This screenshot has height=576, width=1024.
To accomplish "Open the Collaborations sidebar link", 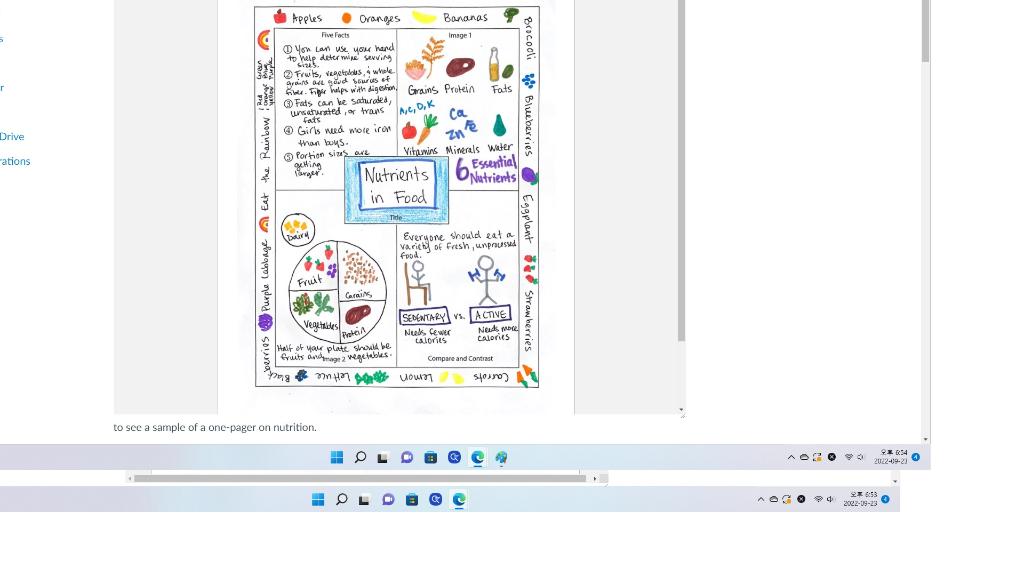I will click(x=15, y=161).
